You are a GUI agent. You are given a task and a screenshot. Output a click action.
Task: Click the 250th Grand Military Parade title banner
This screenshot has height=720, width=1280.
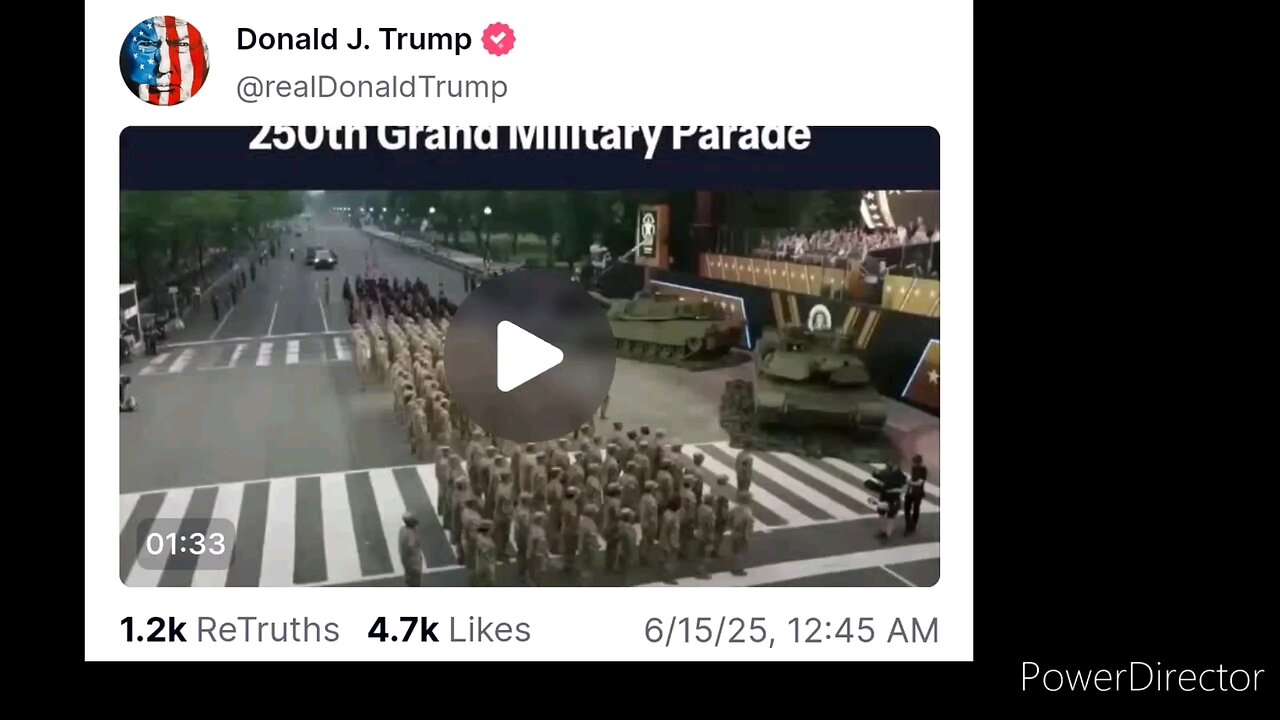coord(529,137)
